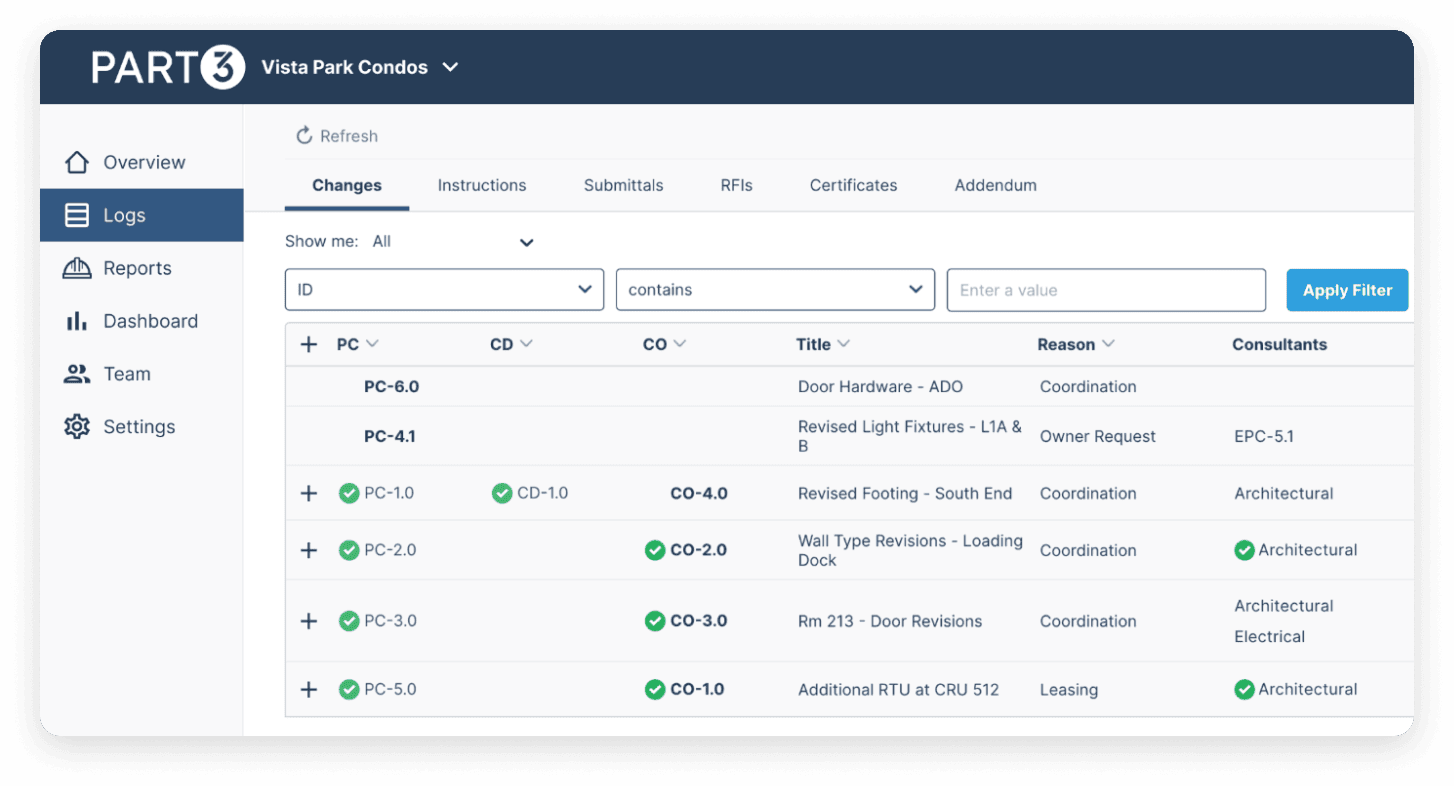Image resolution: width=1454 pixels, height=786 pixels.
Task: Click the green check beside PC-3.0
Action: (349, 621)
